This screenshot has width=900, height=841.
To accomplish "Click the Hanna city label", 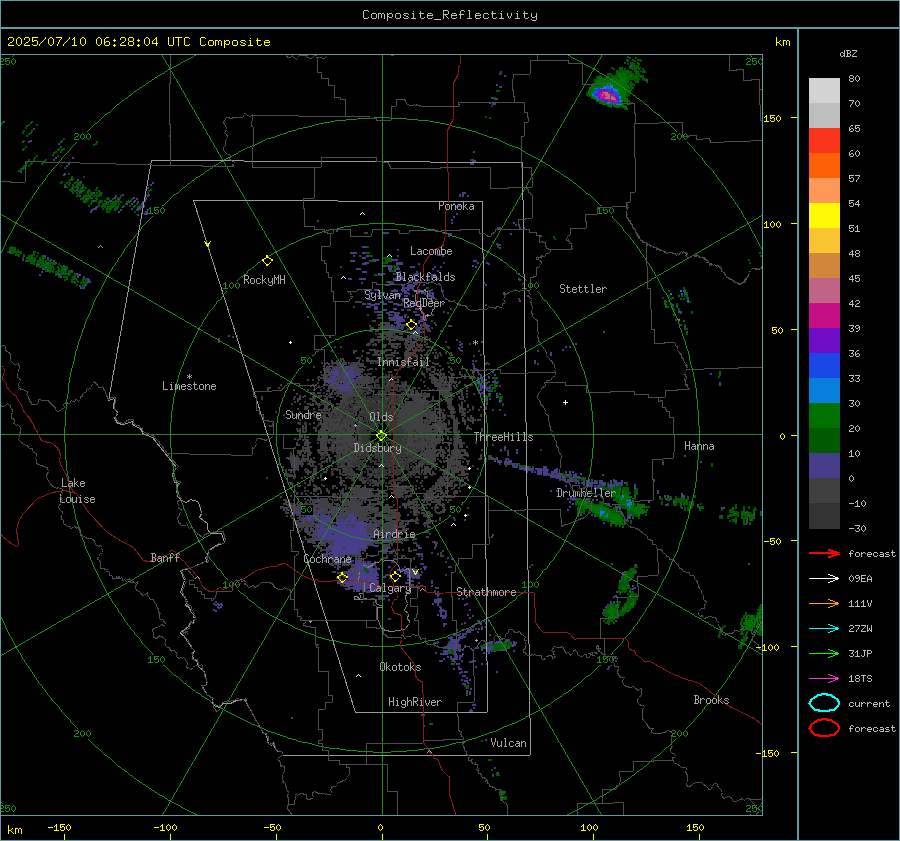I will 699,446.
